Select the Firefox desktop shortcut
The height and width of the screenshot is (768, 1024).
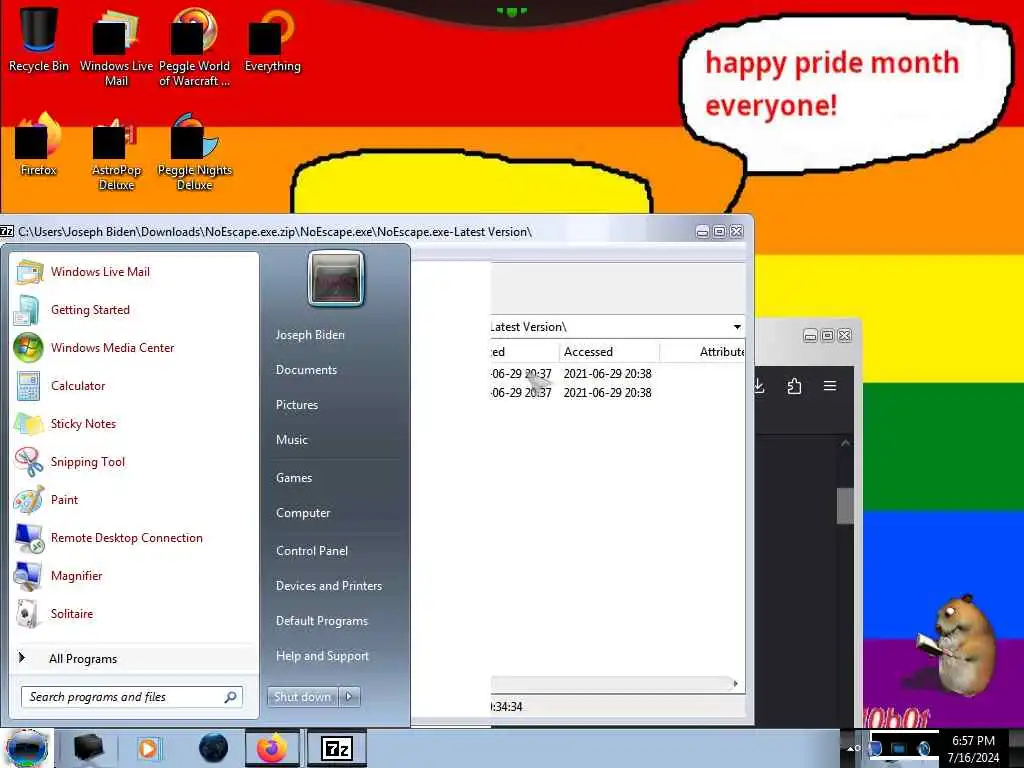tap(39, 145)
